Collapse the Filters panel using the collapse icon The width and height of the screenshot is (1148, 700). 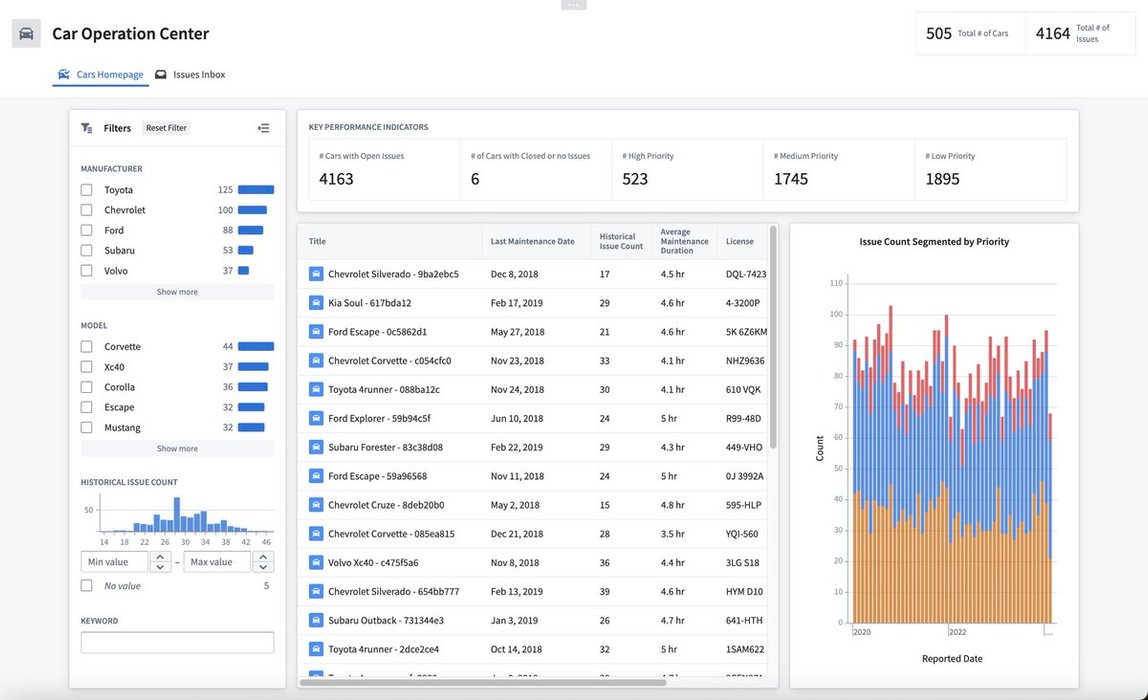(x=263, y=128)
